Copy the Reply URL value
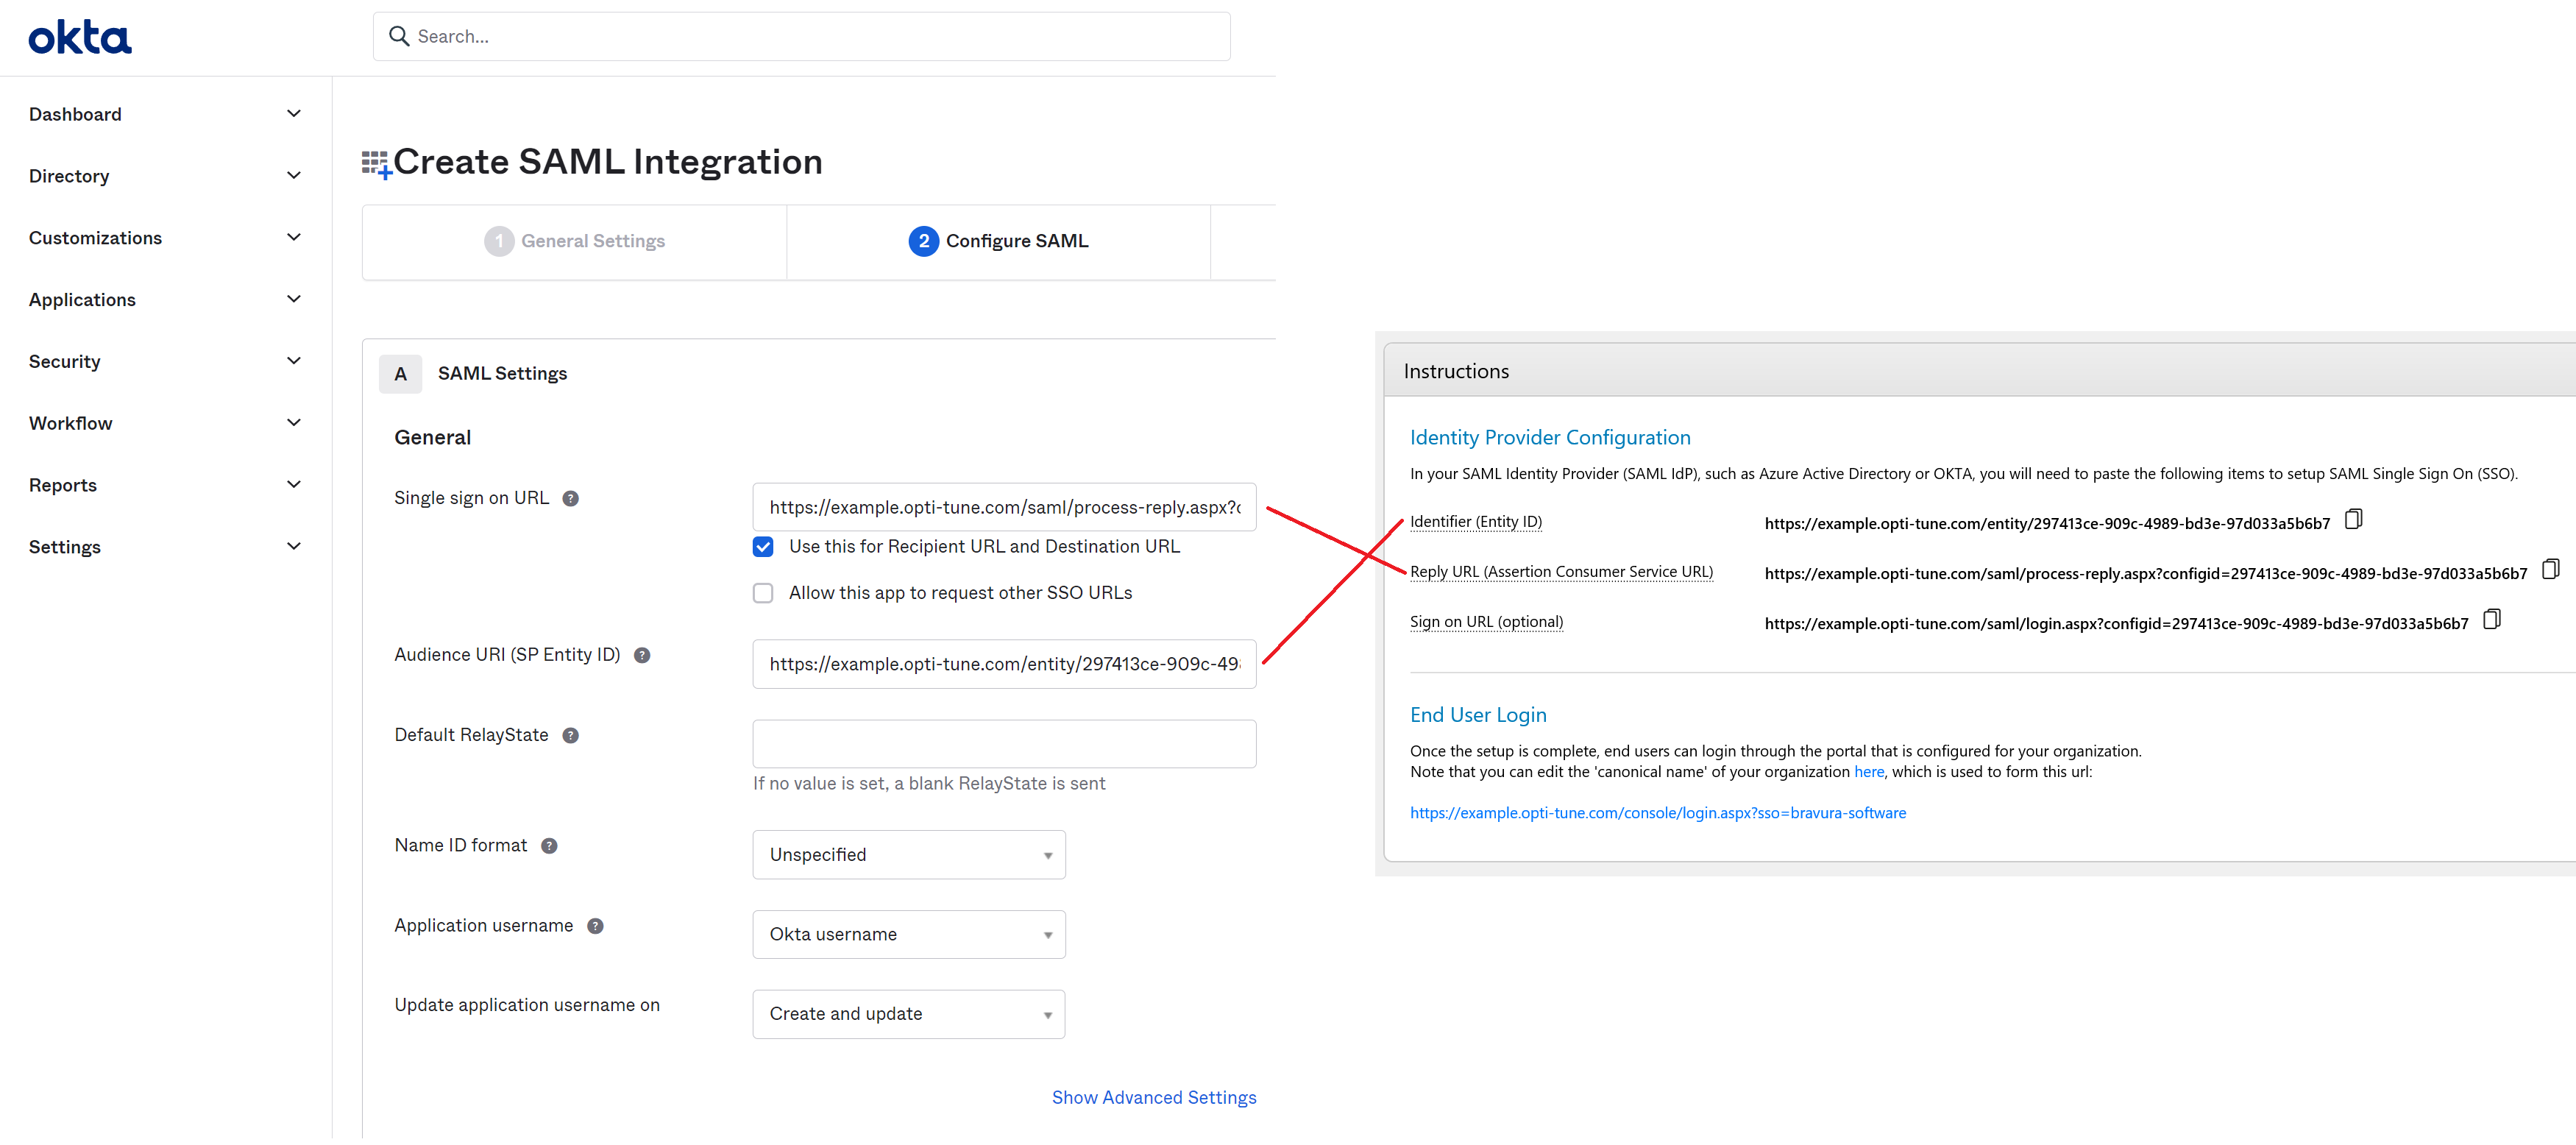The image size is (2576, 1145). (x=2550, y=570)
